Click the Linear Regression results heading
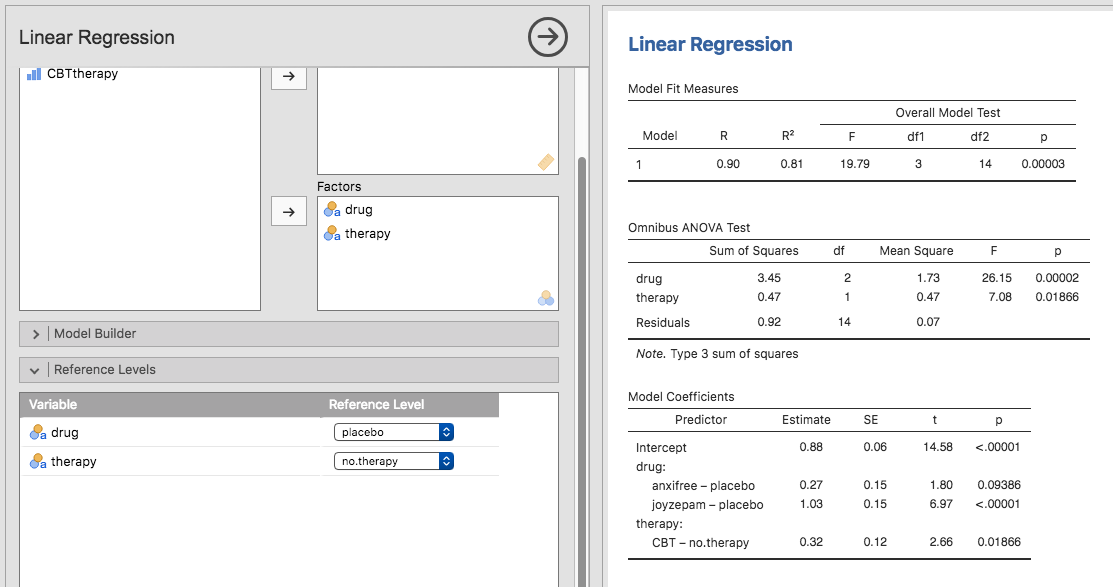Viewport: 1113px width, 587px height. click(710, 44)
